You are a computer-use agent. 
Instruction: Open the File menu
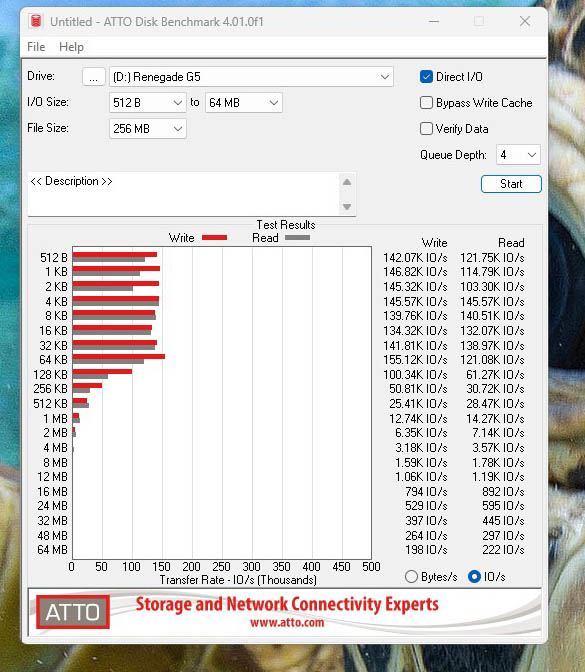point(36,47)
